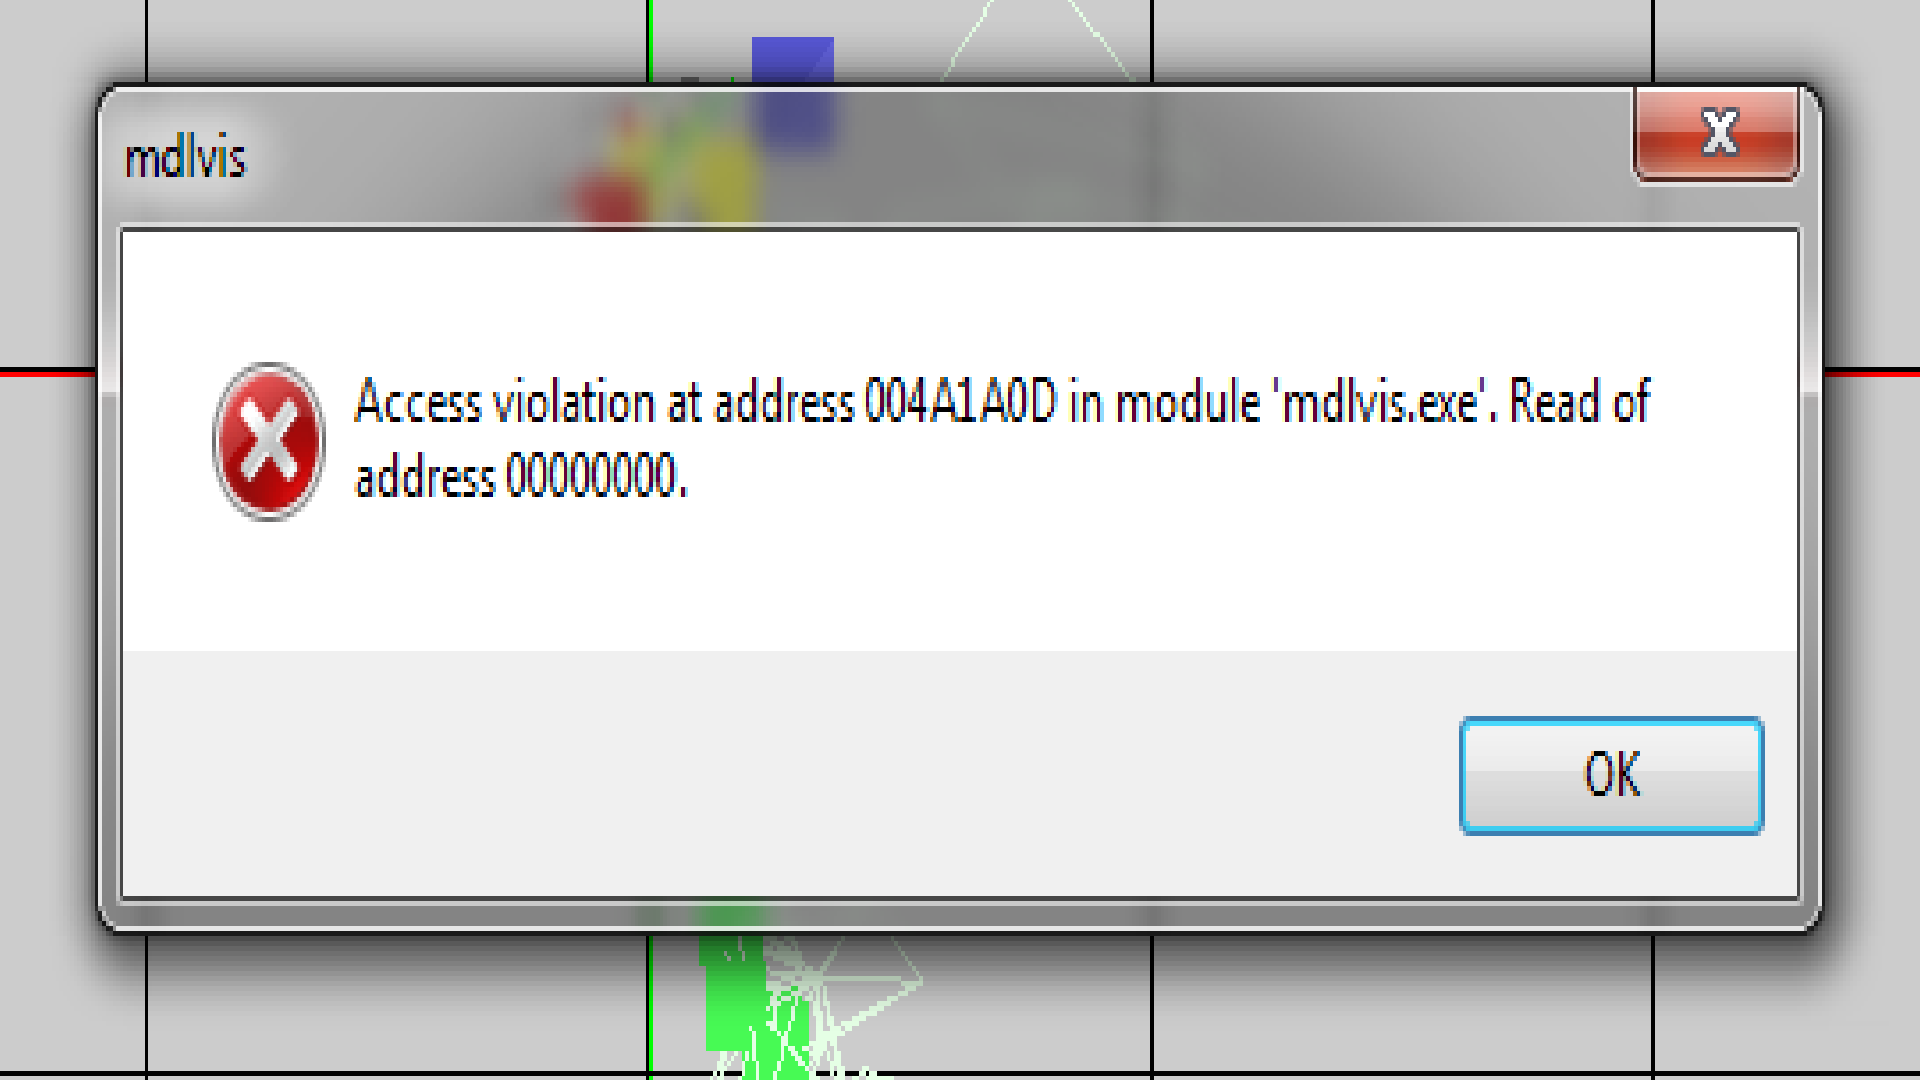Click the address 004A1A0D in message
Screen dimensions: 1920x1080
point(960,402)
